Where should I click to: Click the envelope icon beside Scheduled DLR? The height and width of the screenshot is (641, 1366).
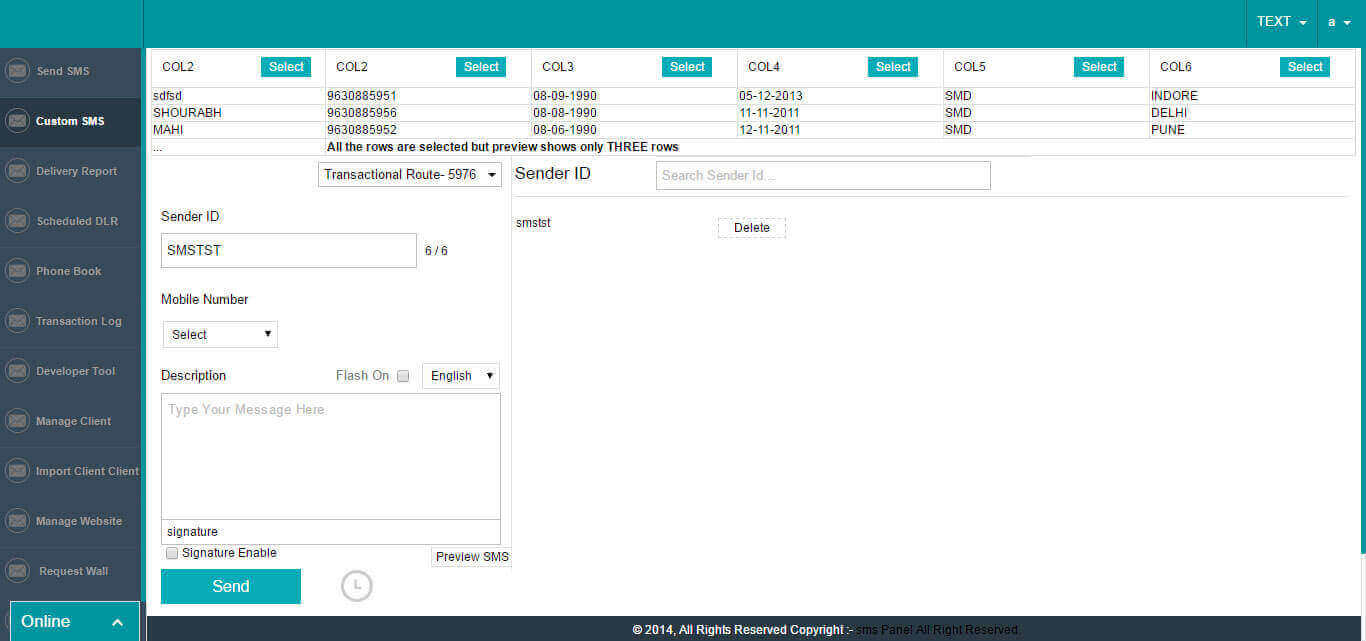click(x=17, y=221)
